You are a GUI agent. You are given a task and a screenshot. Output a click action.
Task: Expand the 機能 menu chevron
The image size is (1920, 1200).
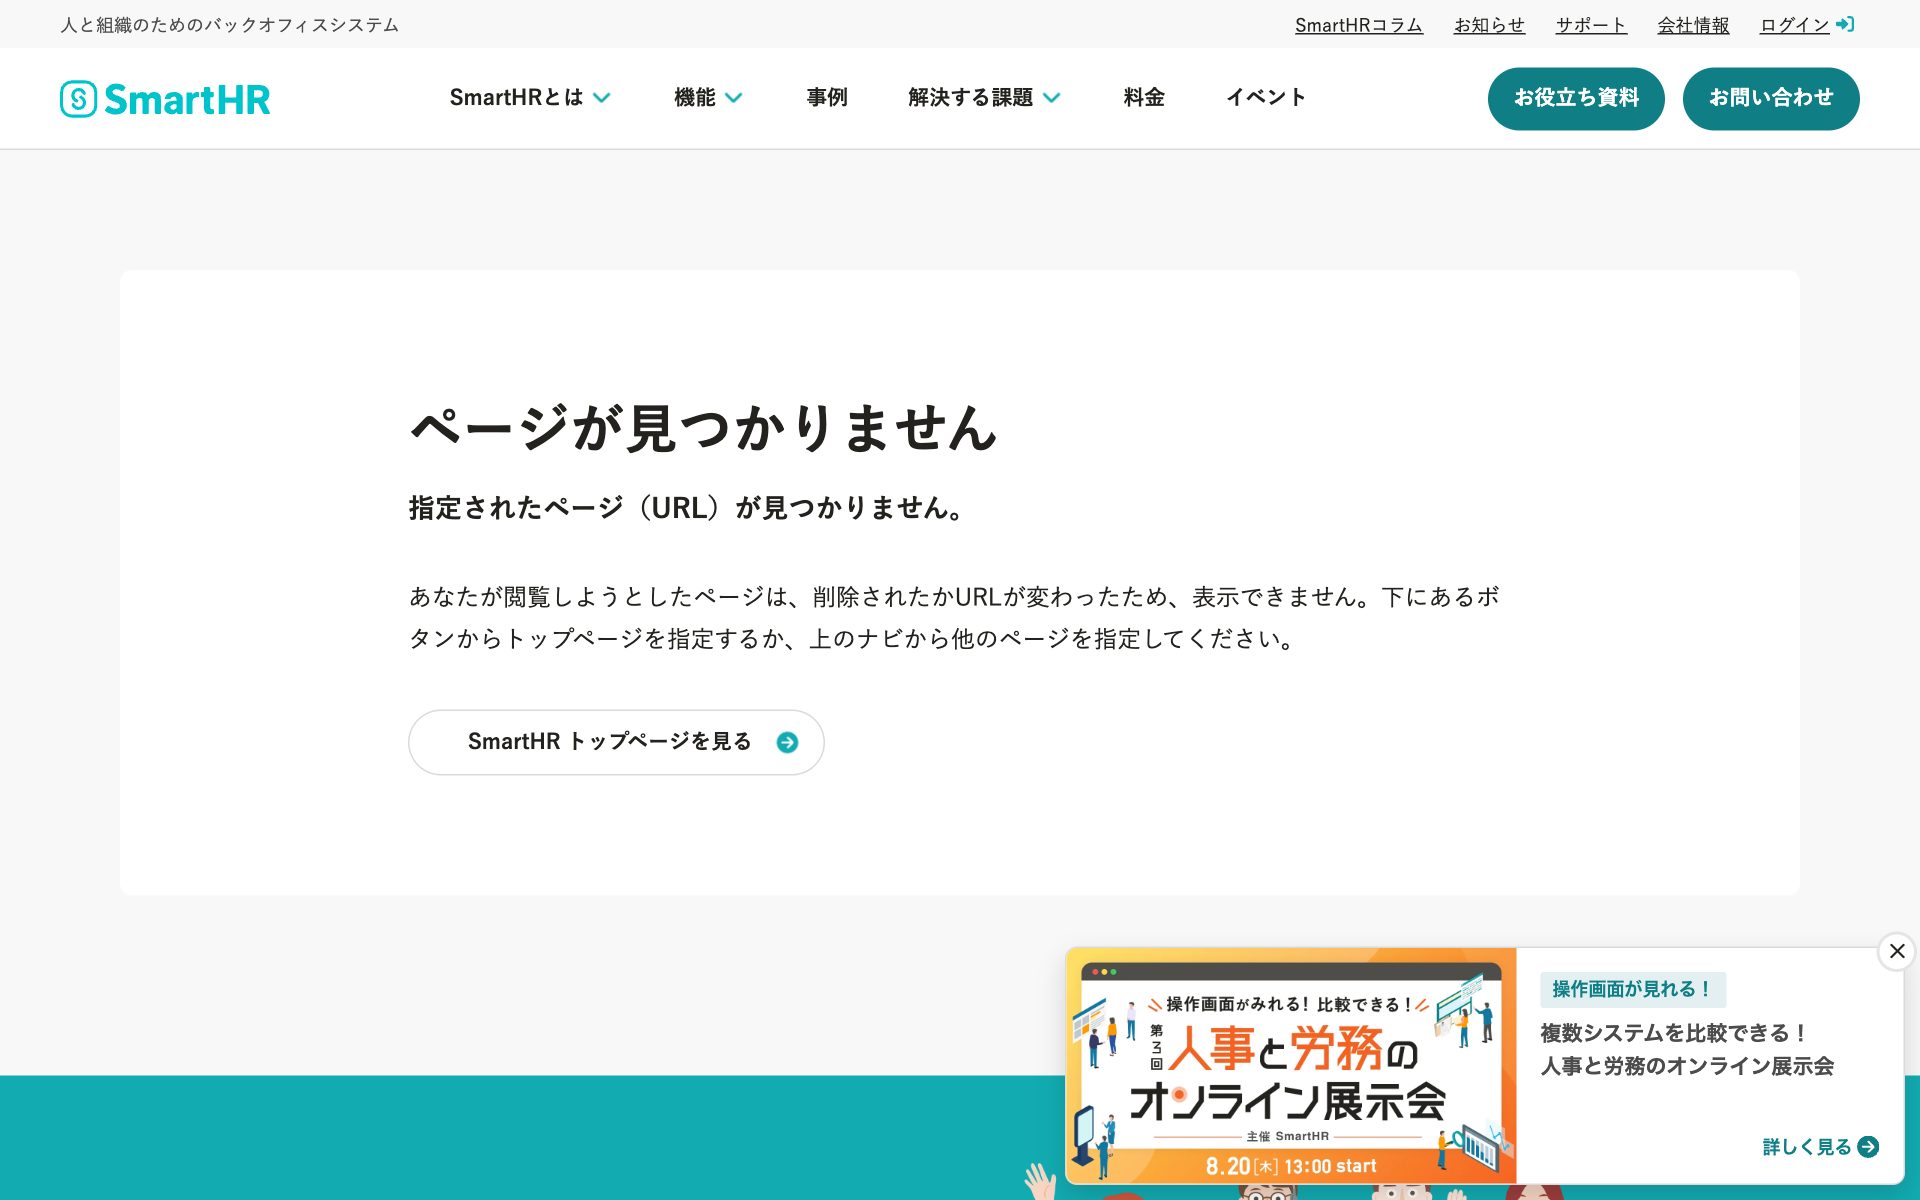tap(734, 98)
